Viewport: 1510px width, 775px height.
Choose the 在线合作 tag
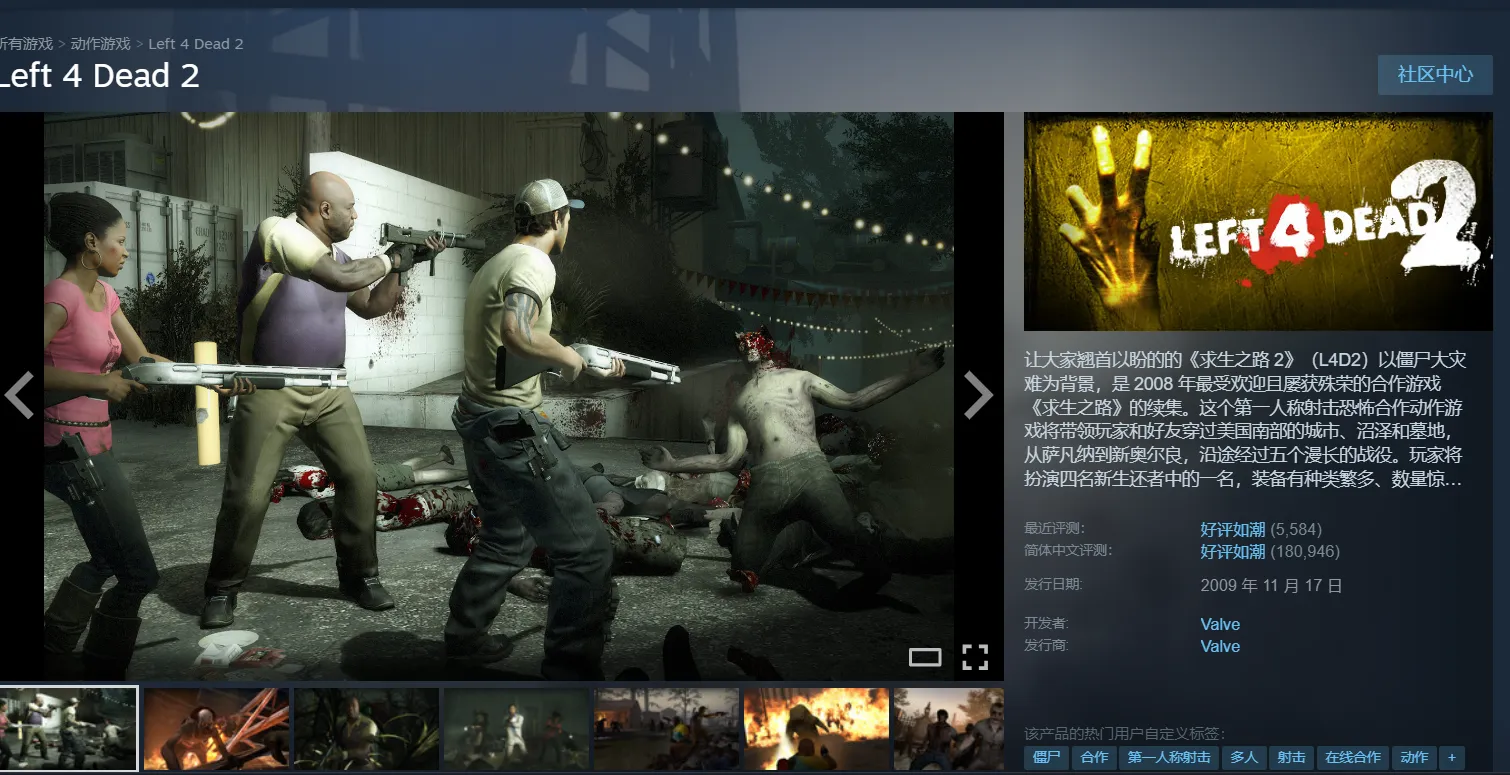(1352, 758)
